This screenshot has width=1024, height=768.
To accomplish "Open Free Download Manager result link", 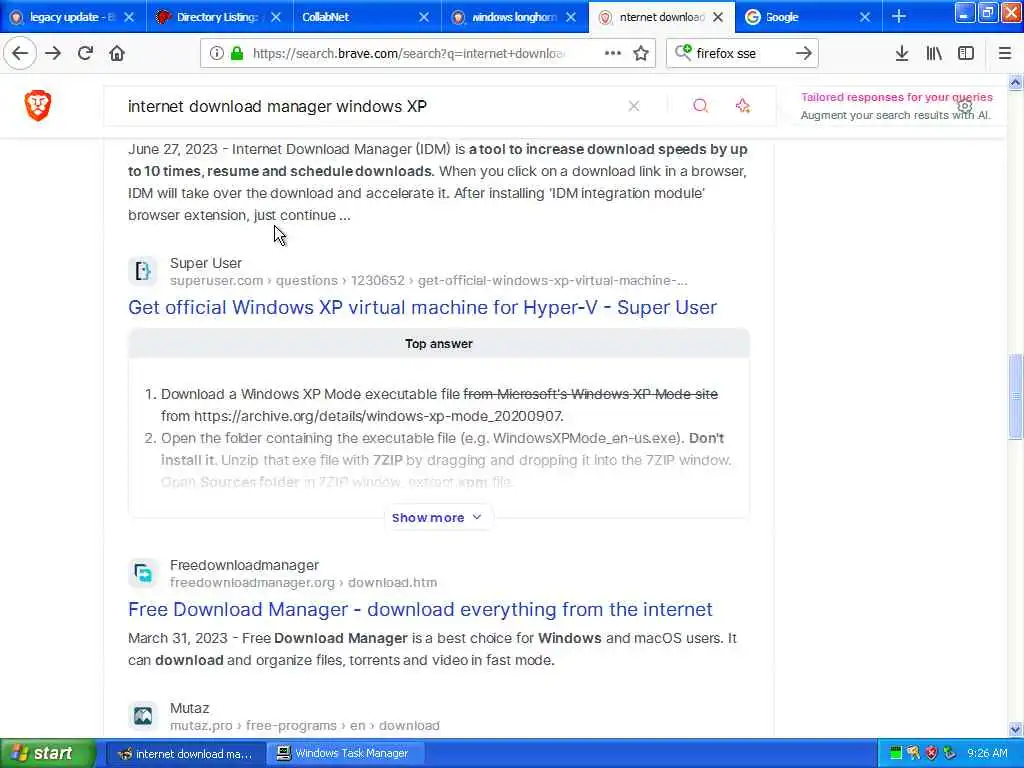I will coord(420,609).
